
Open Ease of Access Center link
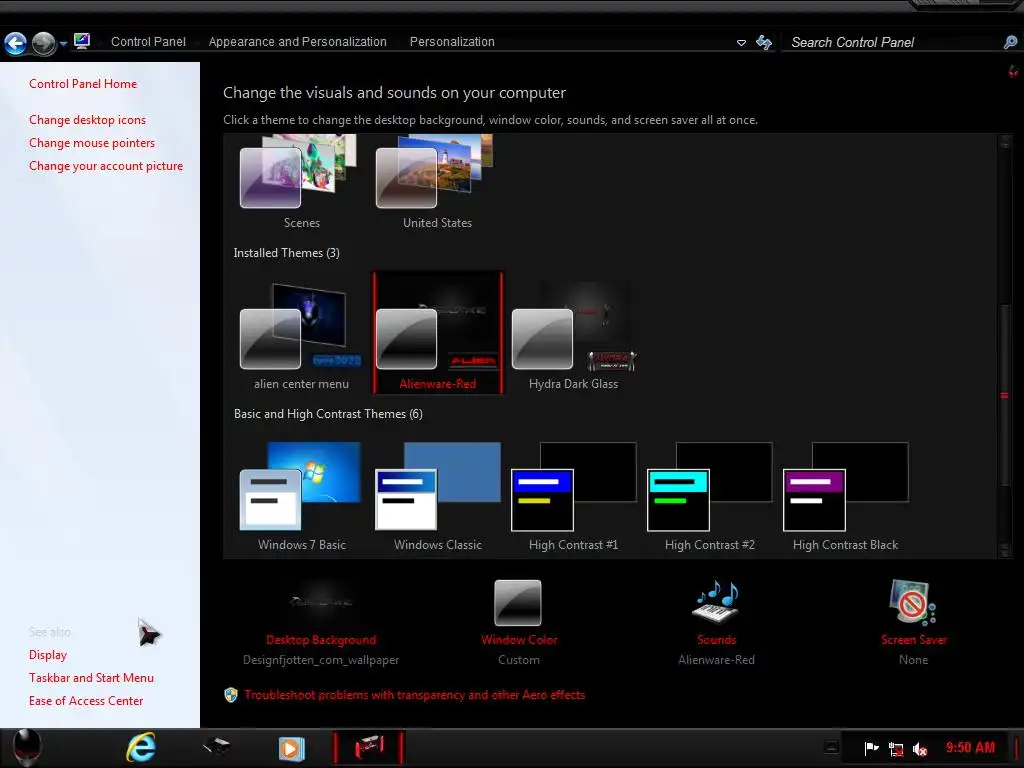[x=86, y=701]
